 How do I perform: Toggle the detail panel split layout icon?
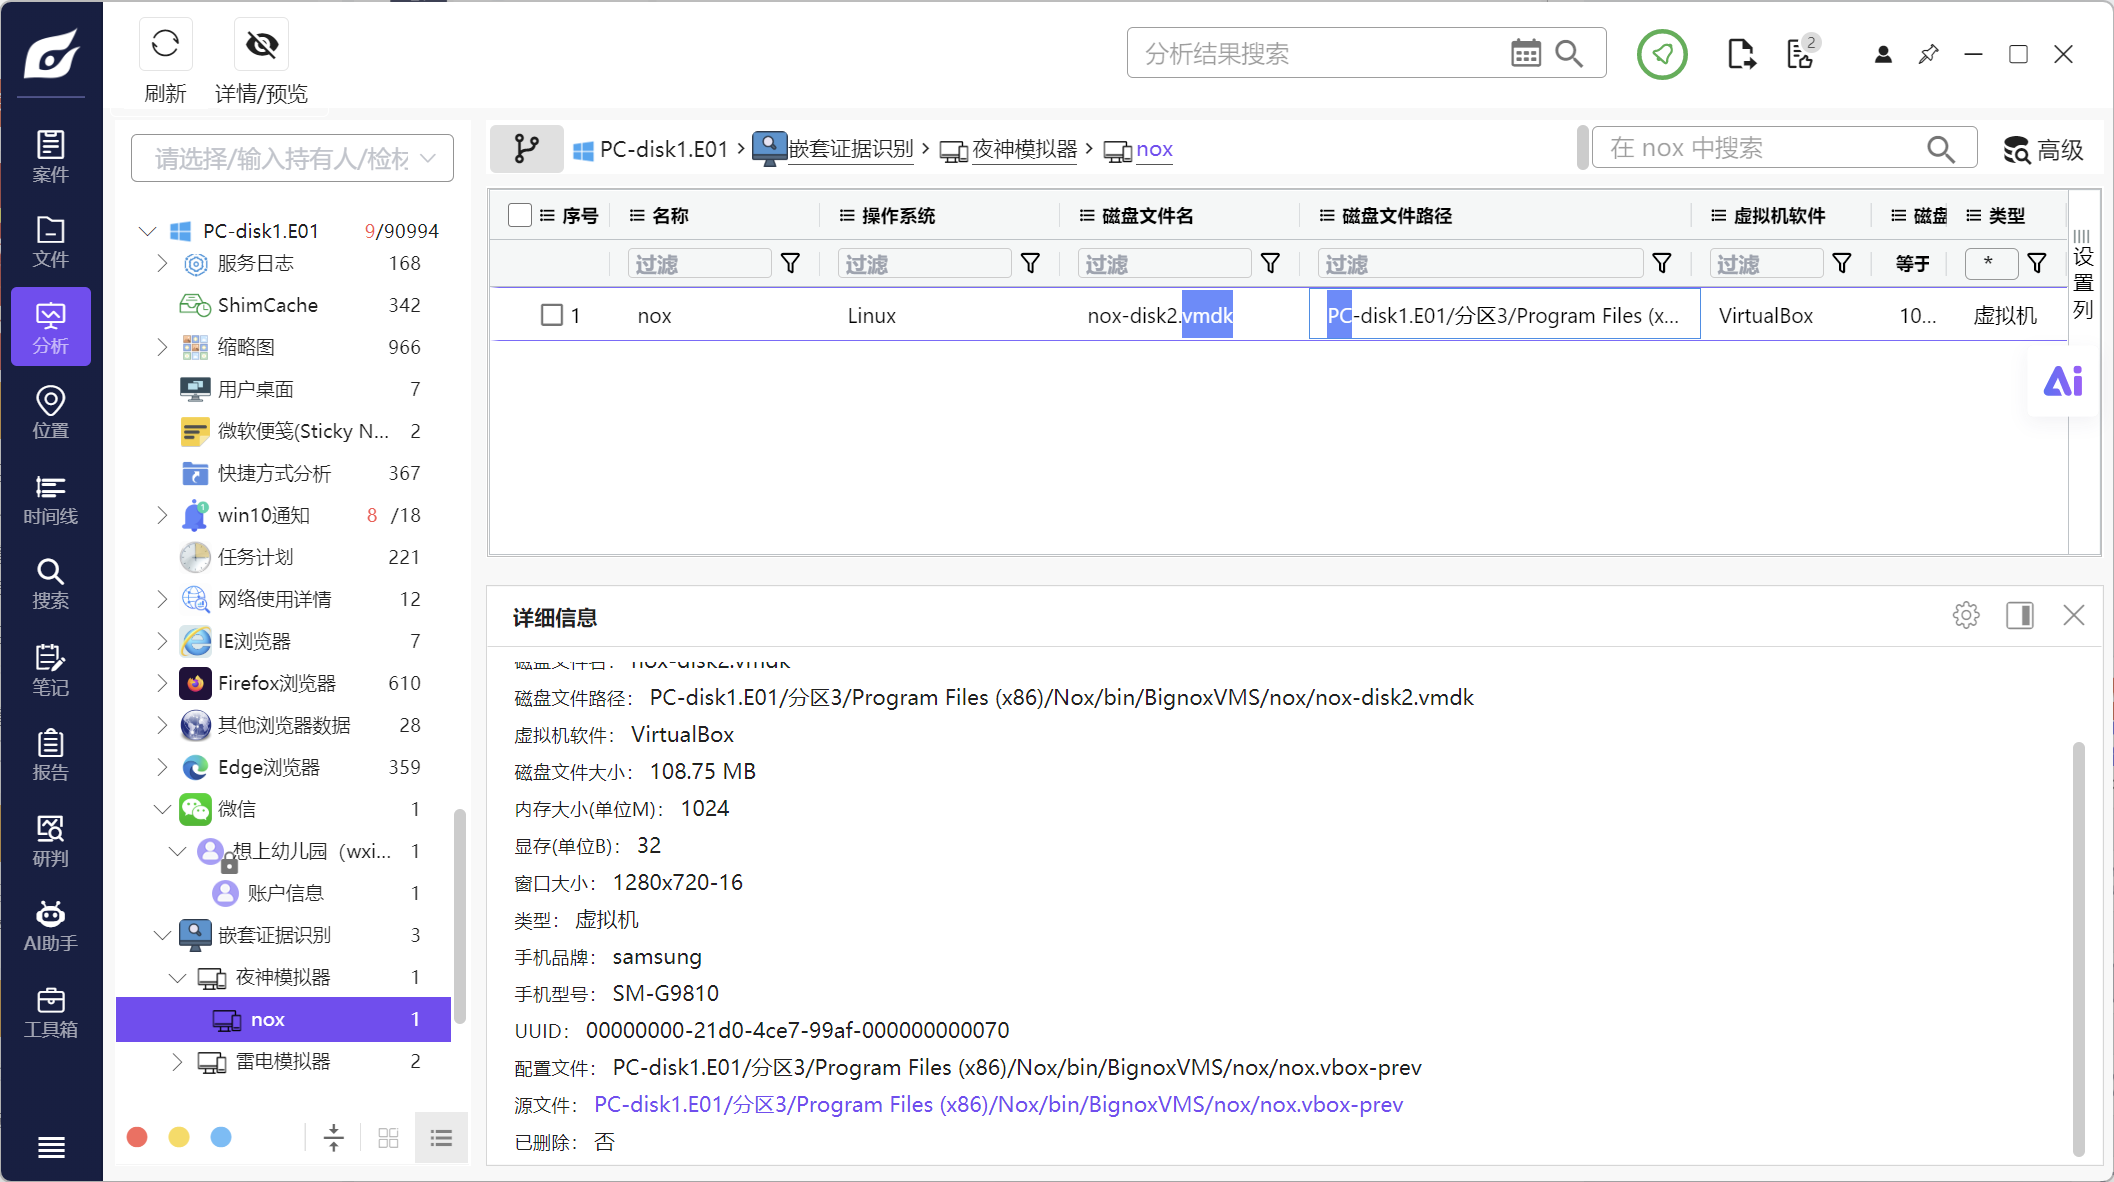pyautogui.click(x=2020, y=615)
